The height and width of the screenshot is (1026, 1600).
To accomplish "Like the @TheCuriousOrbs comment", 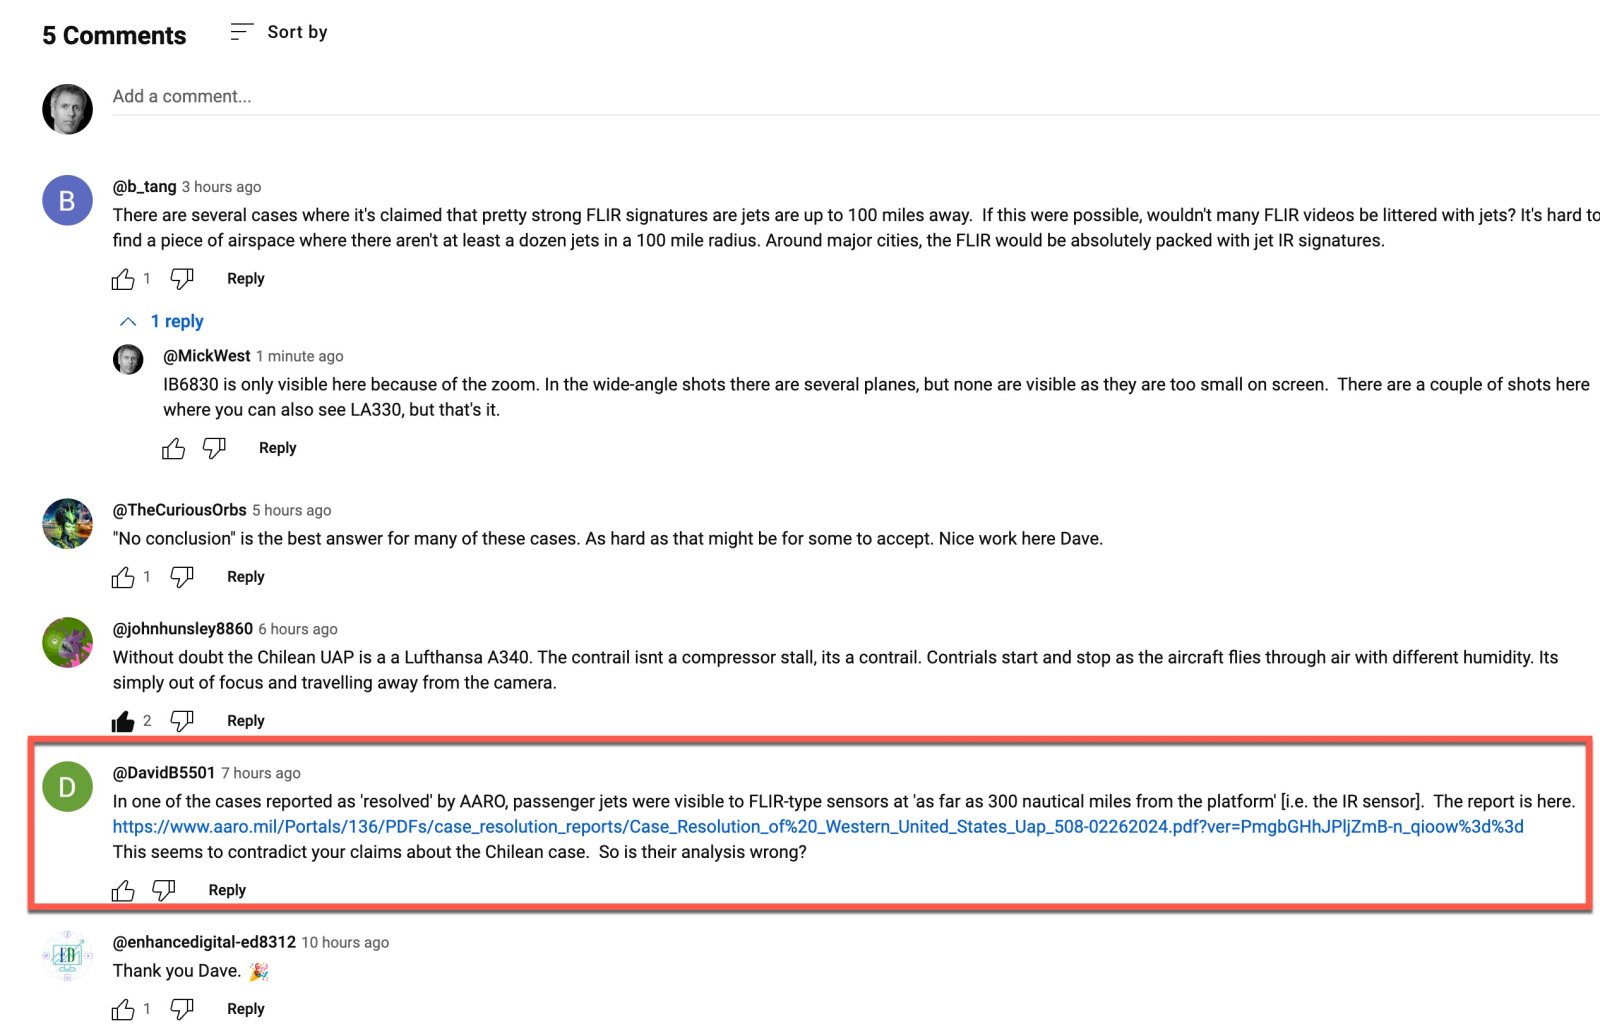I will tap(123, 577).
